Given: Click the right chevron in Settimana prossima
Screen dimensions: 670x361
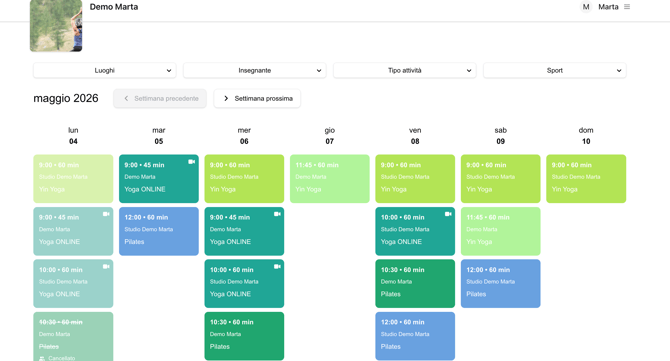Looking at the screenshot, I should coord(226,98).
